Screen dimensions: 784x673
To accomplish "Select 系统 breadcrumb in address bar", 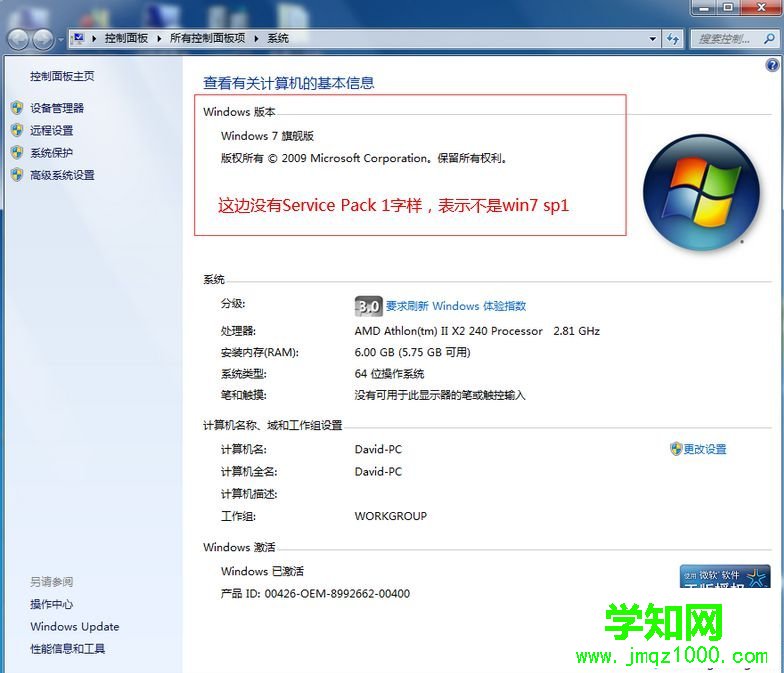I will (278, 38).
